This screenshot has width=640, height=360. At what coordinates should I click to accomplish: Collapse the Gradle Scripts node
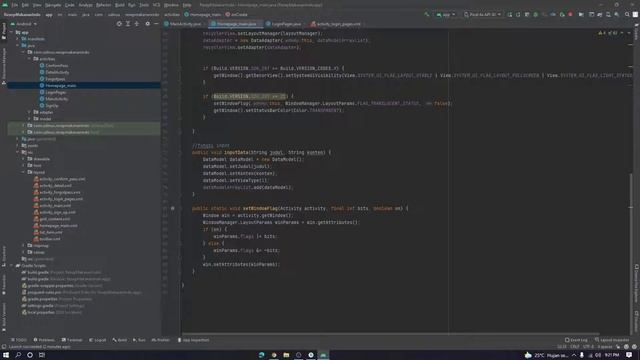point(12,265)
